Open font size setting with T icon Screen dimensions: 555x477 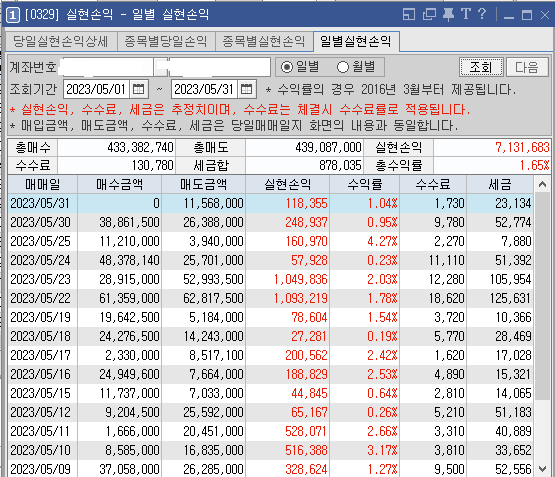[466, 14]
